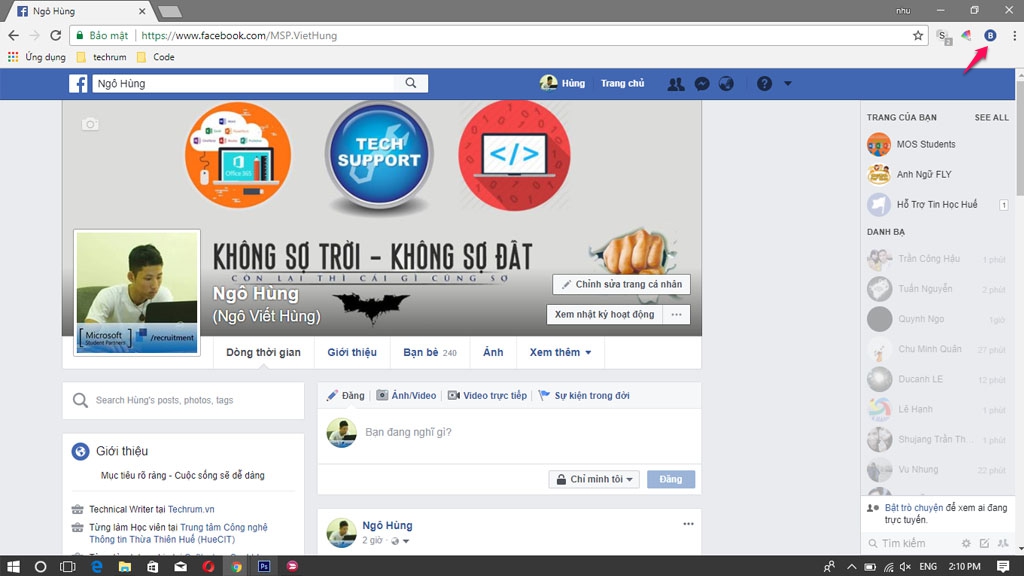Click the Facebook search input field

[244, 83]
